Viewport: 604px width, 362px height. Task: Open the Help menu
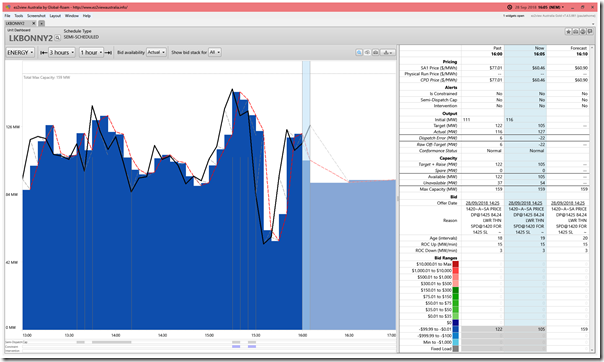tap(87, 16)
